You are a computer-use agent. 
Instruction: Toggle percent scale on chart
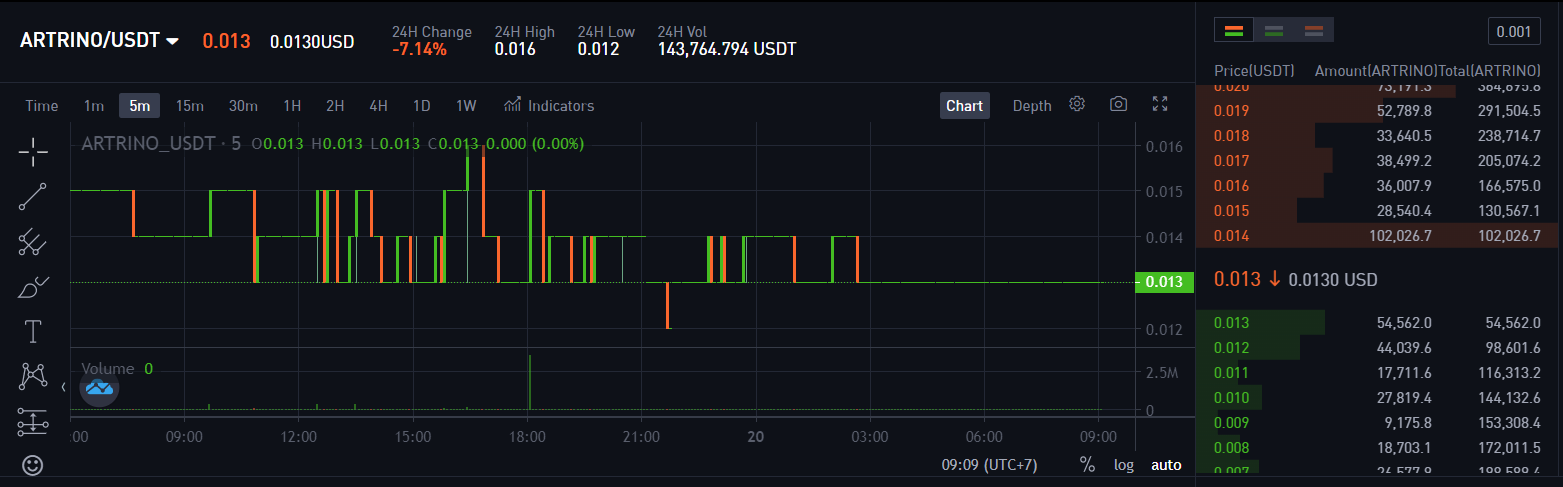point(1087,465)
